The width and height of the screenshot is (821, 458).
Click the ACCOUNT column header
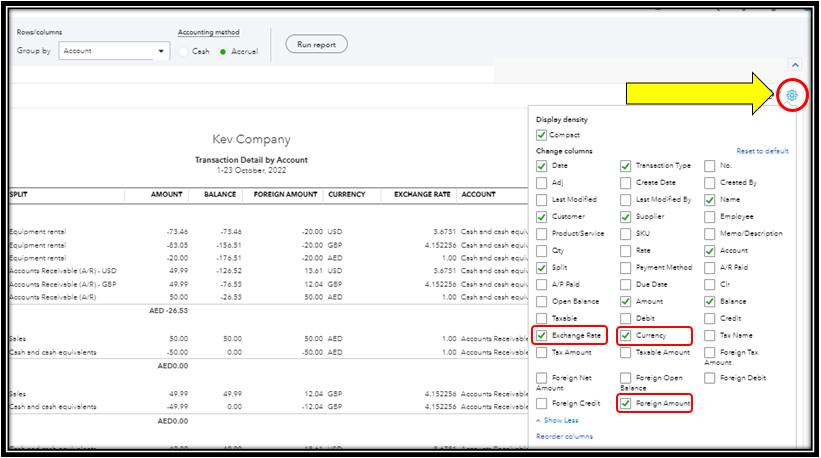pos(478,194)
